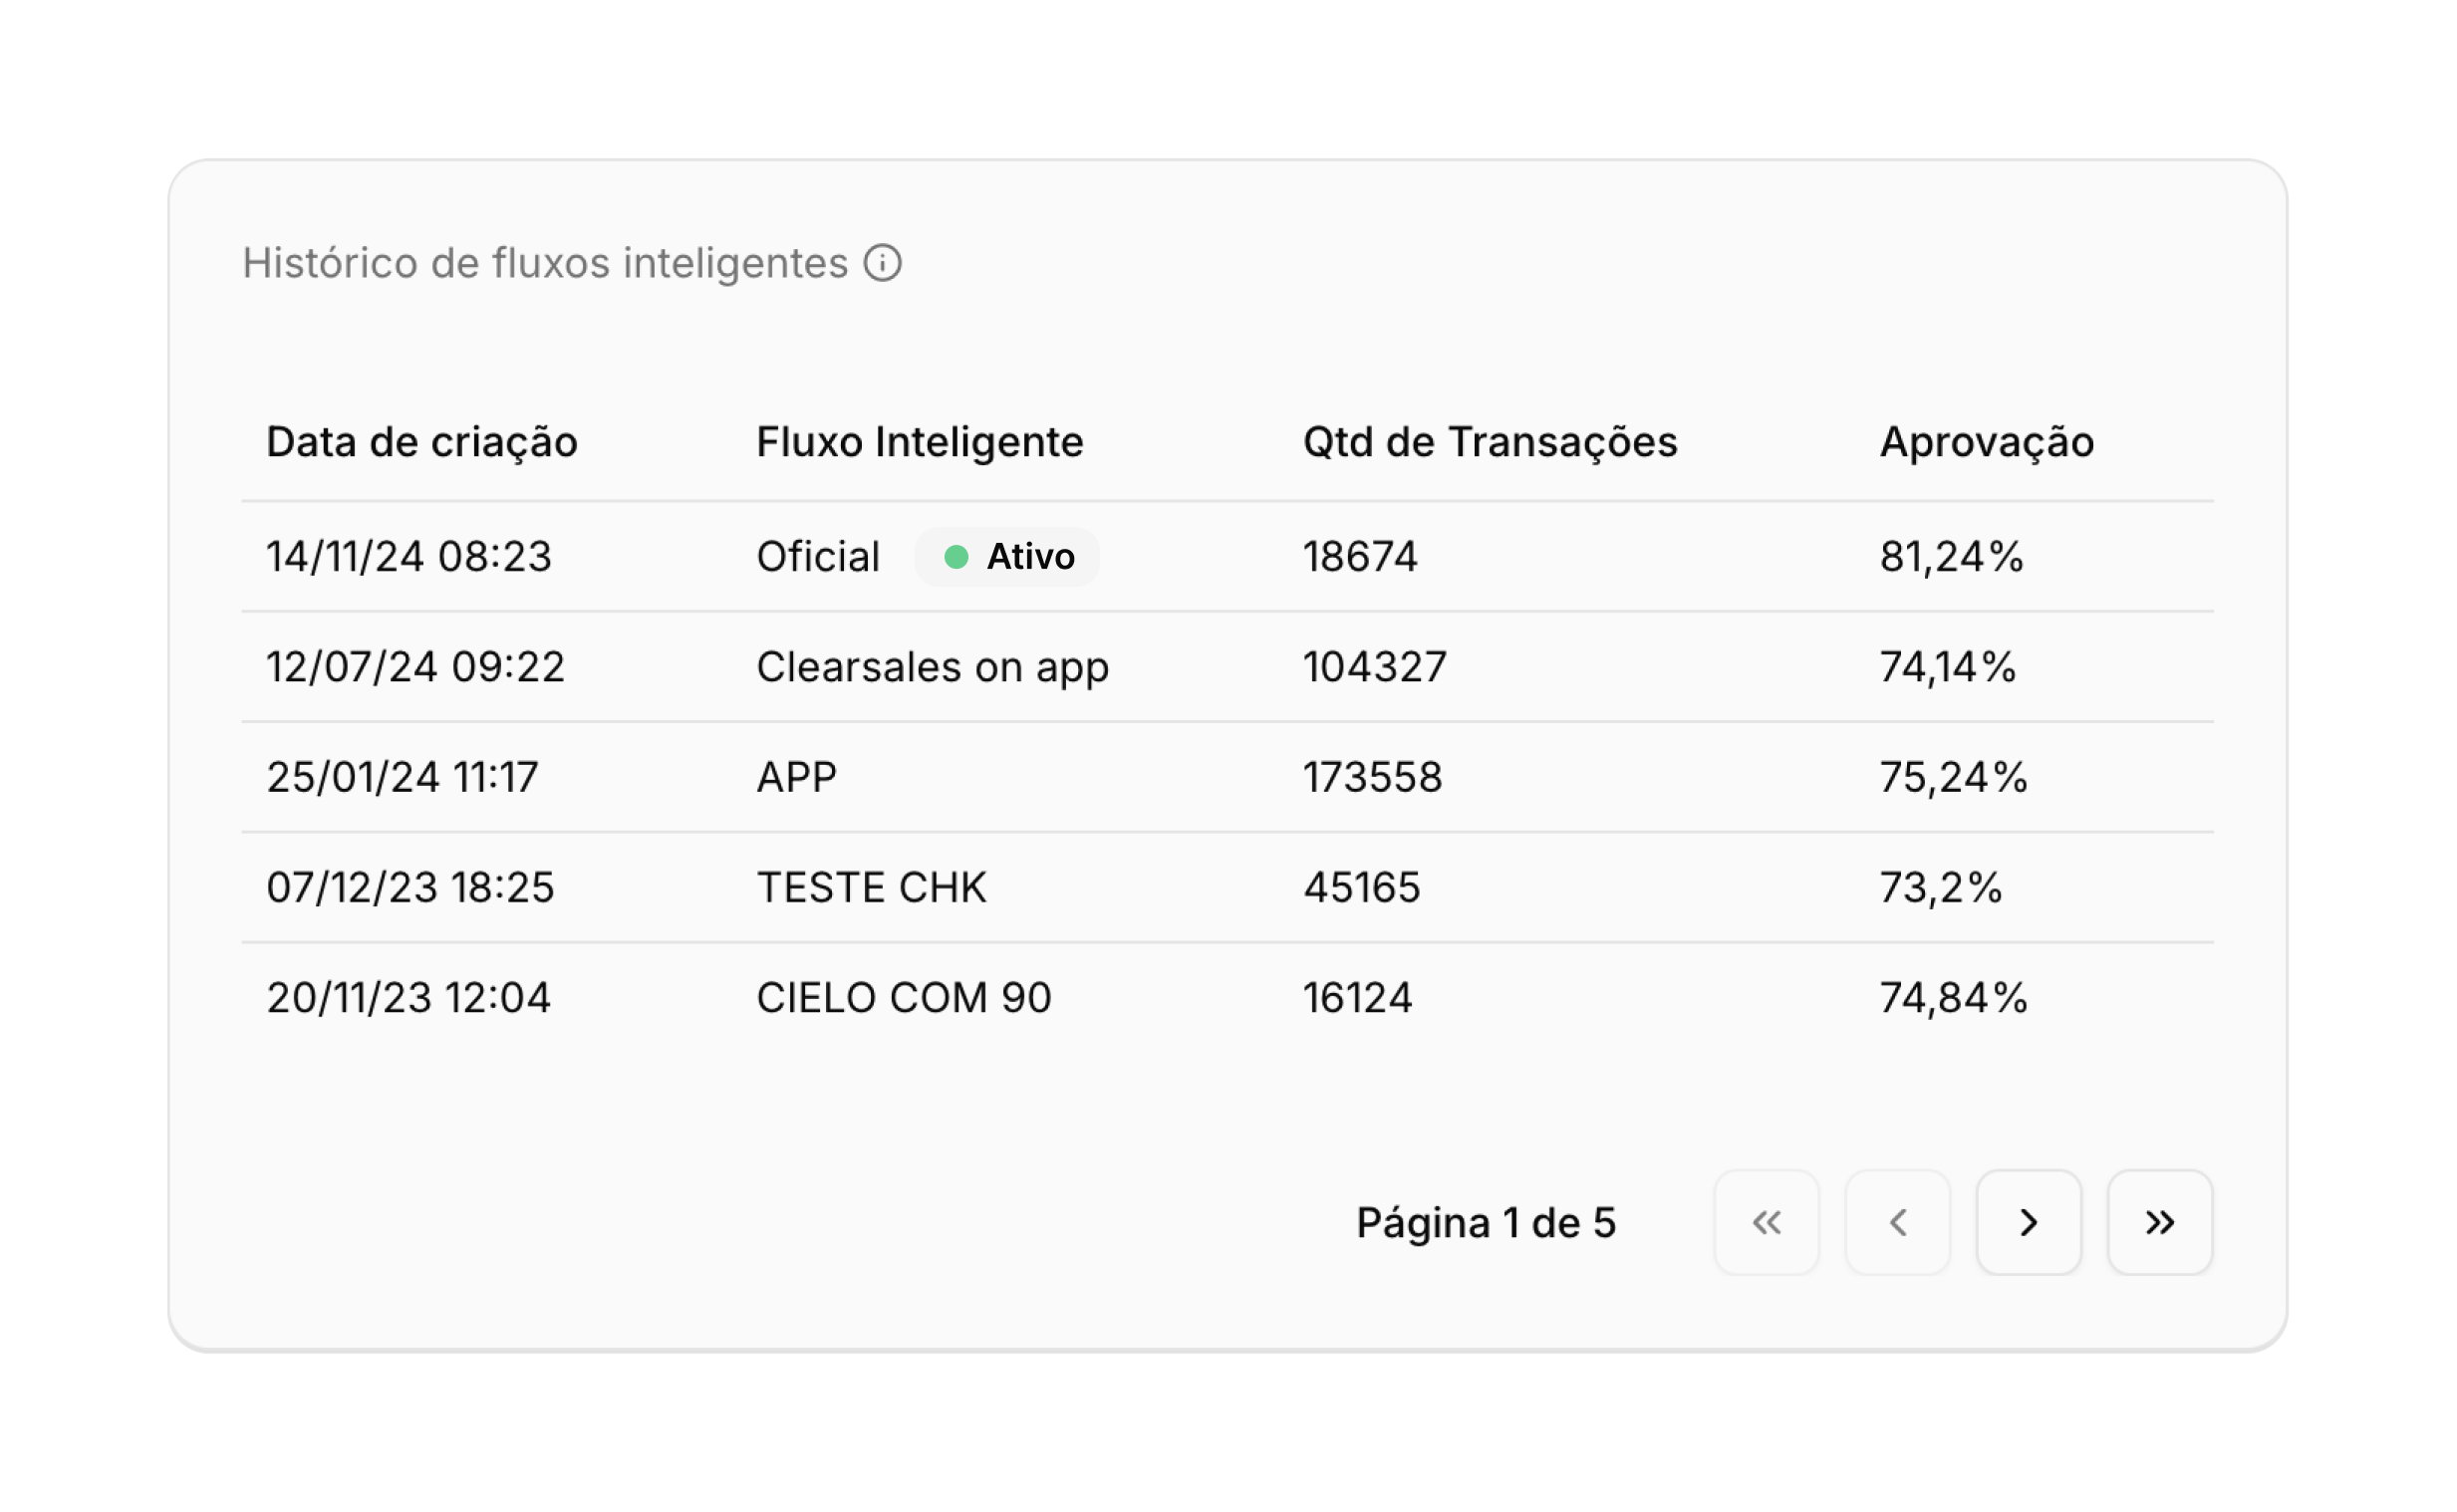Viewport: 2457px width, 1512px height.
Task: Click transaction count 104327
Action: click(x=1374, y=667)
